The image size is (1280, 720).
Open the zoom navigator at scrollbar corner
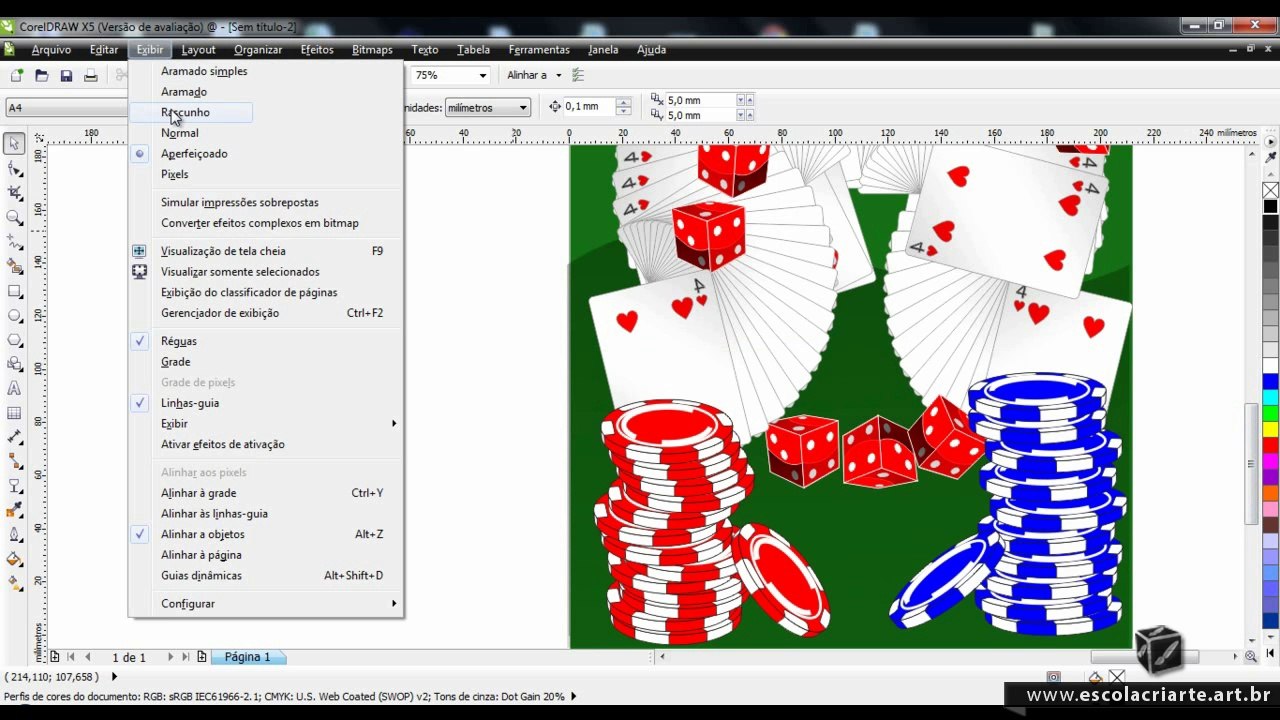[x=1251, y=657]
